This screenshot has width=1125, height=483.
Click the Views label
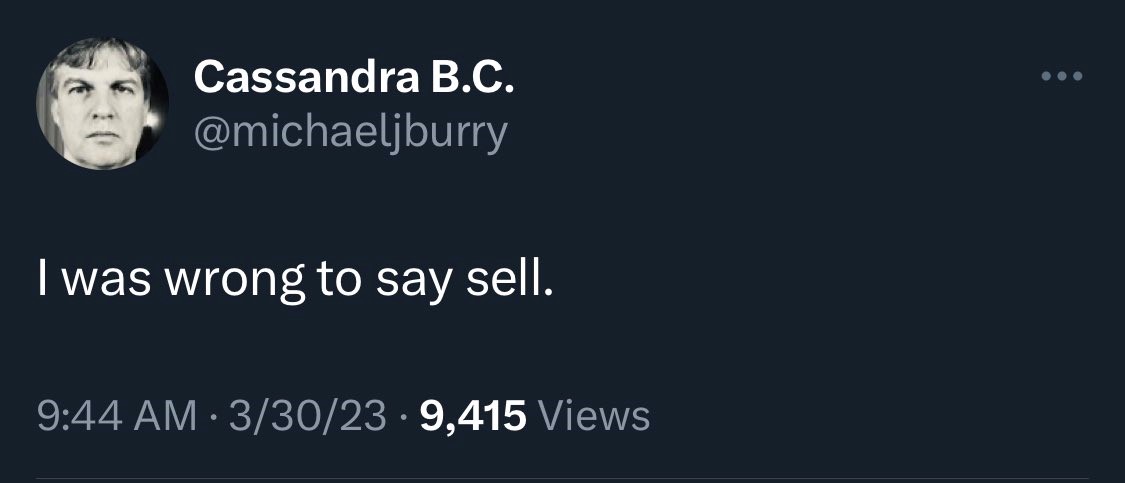pyautogui.click(x=594, y=415)
